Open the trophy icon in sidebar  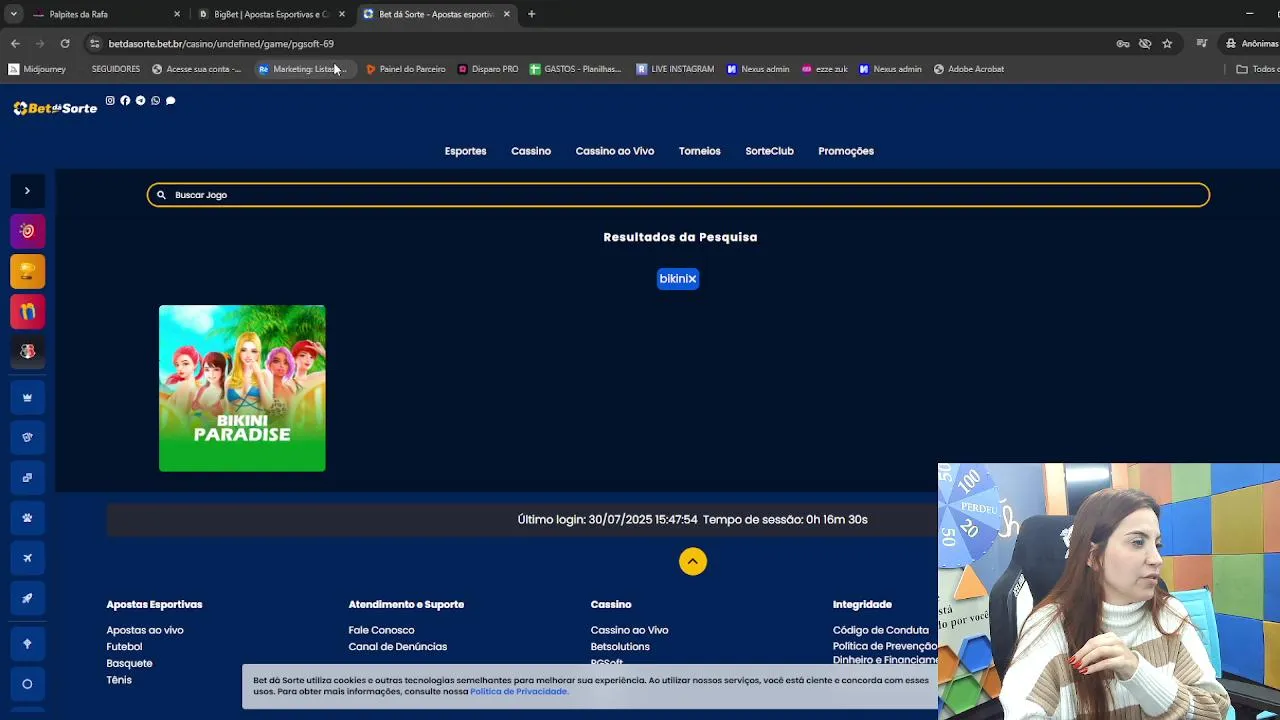(x=27, y=271)
